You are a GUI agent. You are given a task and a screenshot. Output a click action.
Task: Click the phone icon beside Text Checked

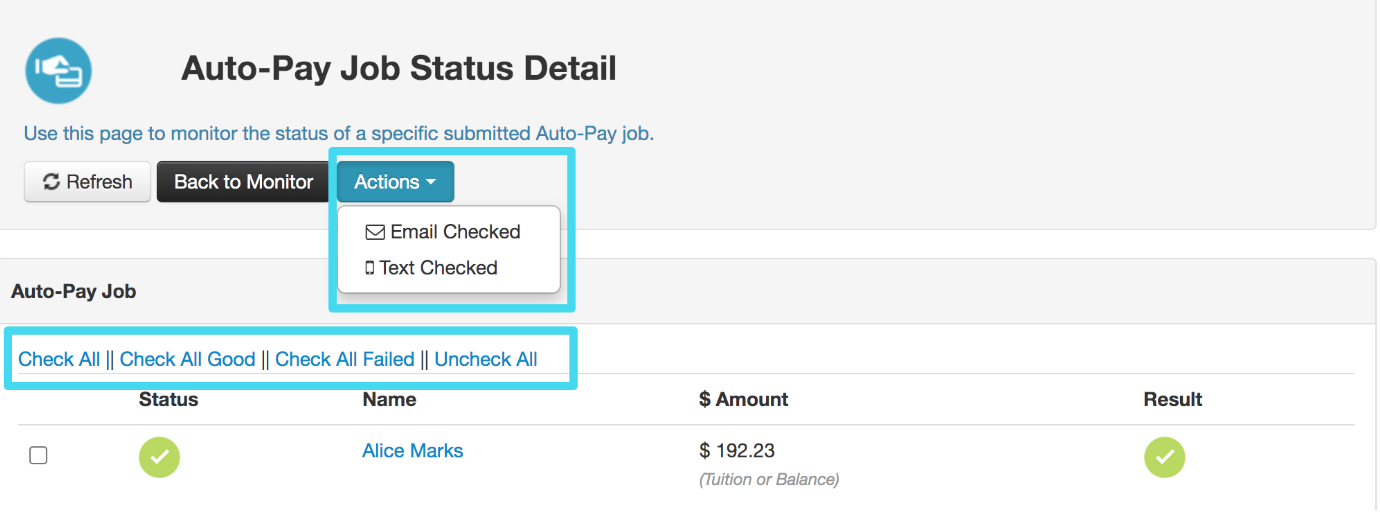pyautogui.click(x=370, y=268)
